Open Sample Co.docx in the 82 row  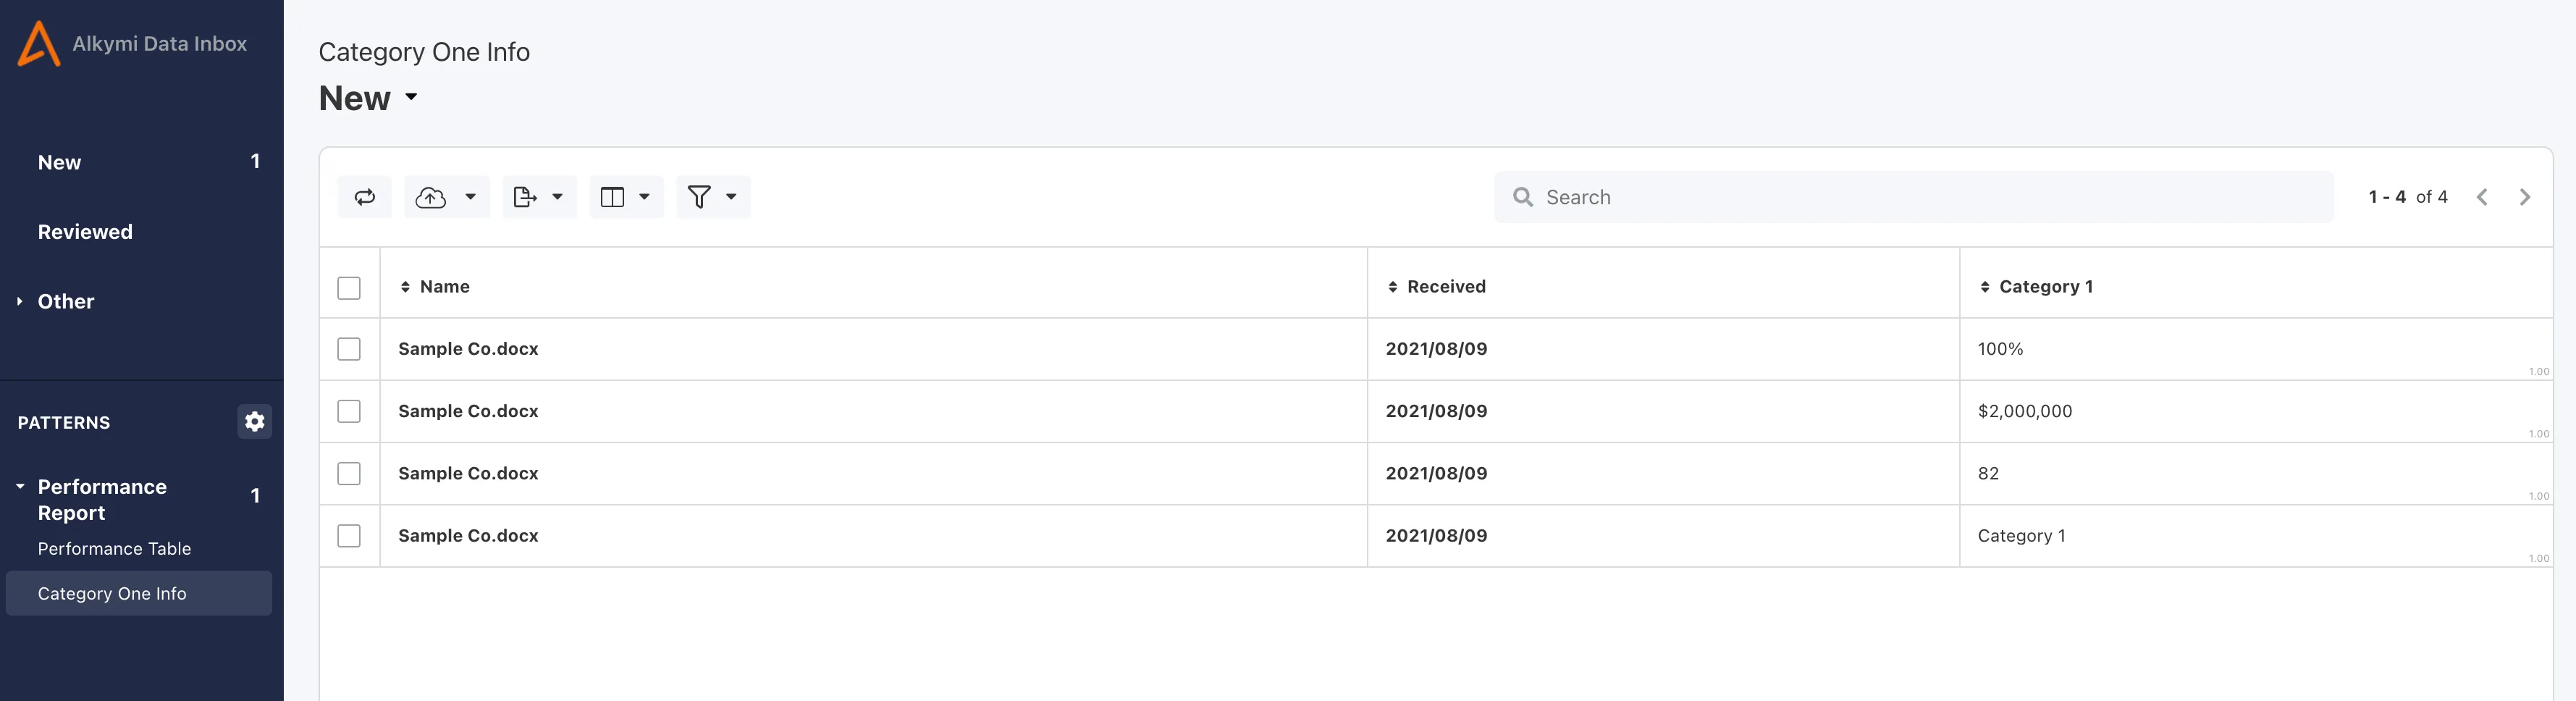468,473
